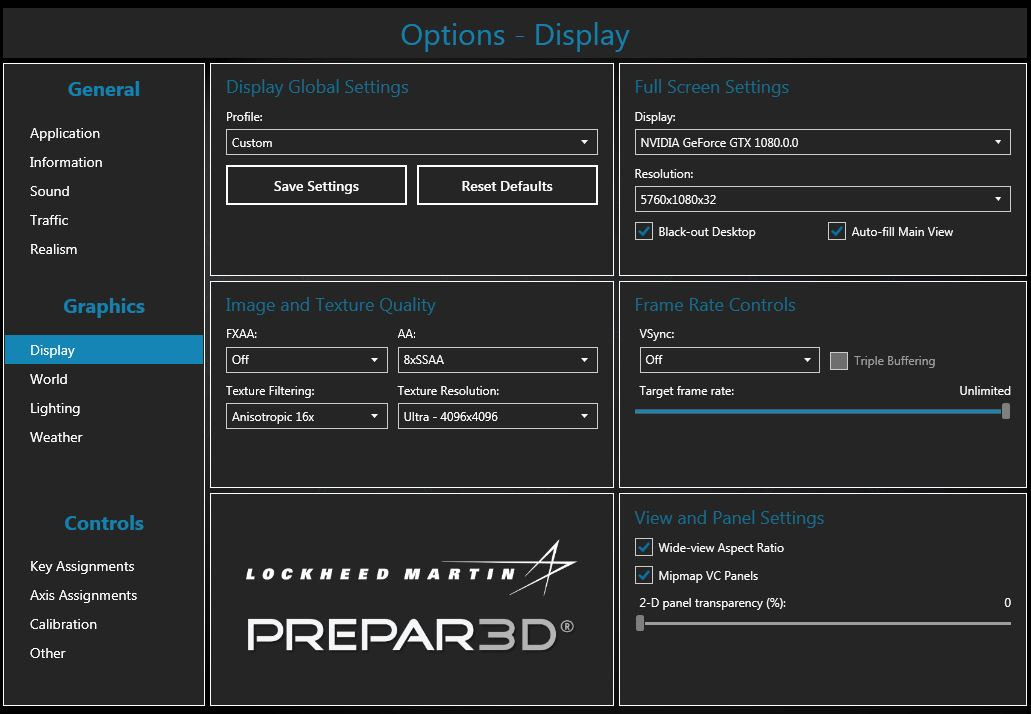Click the General section heading
This screenshot has width=1031, height=714.
(104, 89)
